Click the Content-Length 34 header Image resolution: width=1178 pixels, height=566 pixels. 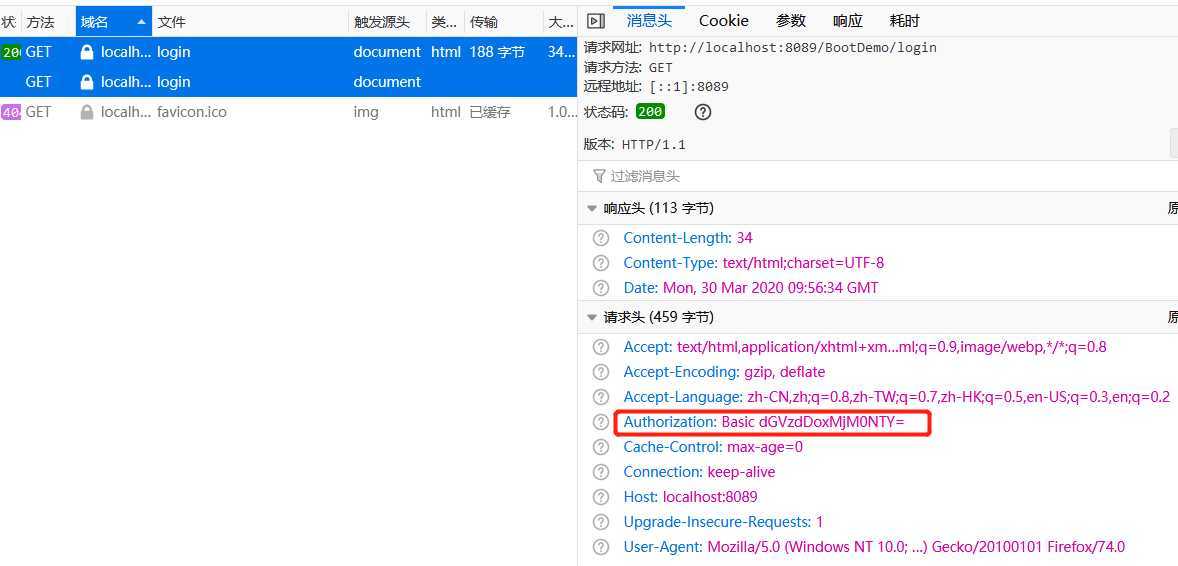tap(687, 238)
